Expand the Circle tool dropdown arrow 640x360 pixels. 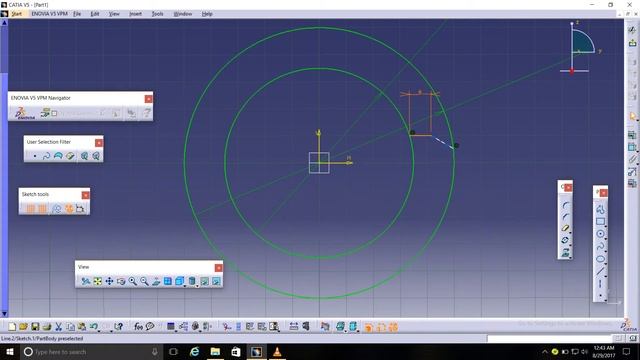point(606,238)
